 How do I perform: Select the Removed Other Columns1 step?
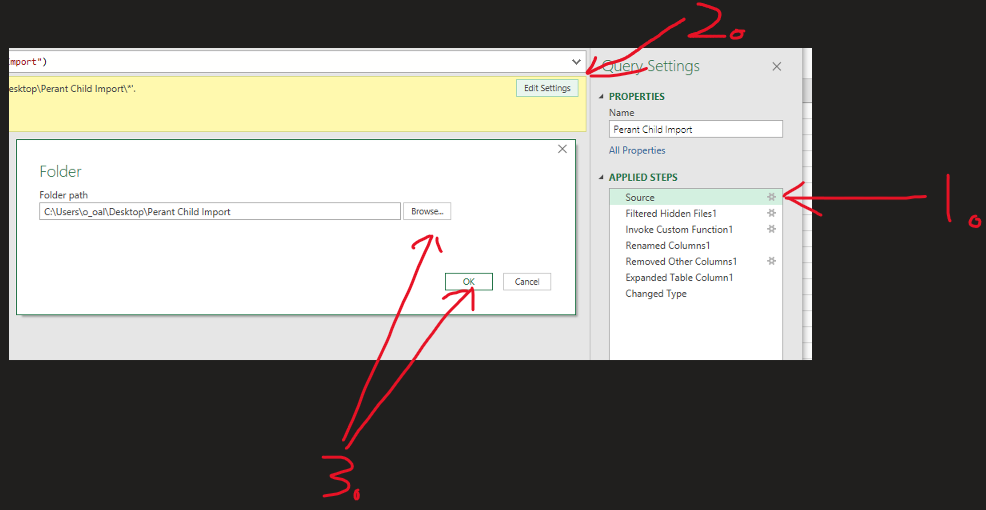click(695, 262)
